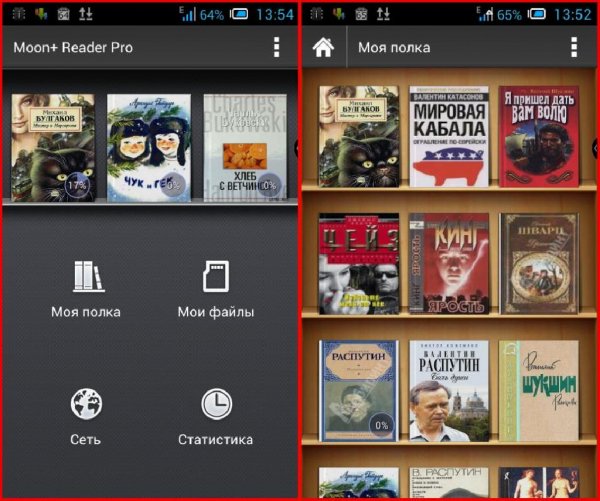Tap the Статистика label
The image size is (600, 501).
tap(215, 439)
